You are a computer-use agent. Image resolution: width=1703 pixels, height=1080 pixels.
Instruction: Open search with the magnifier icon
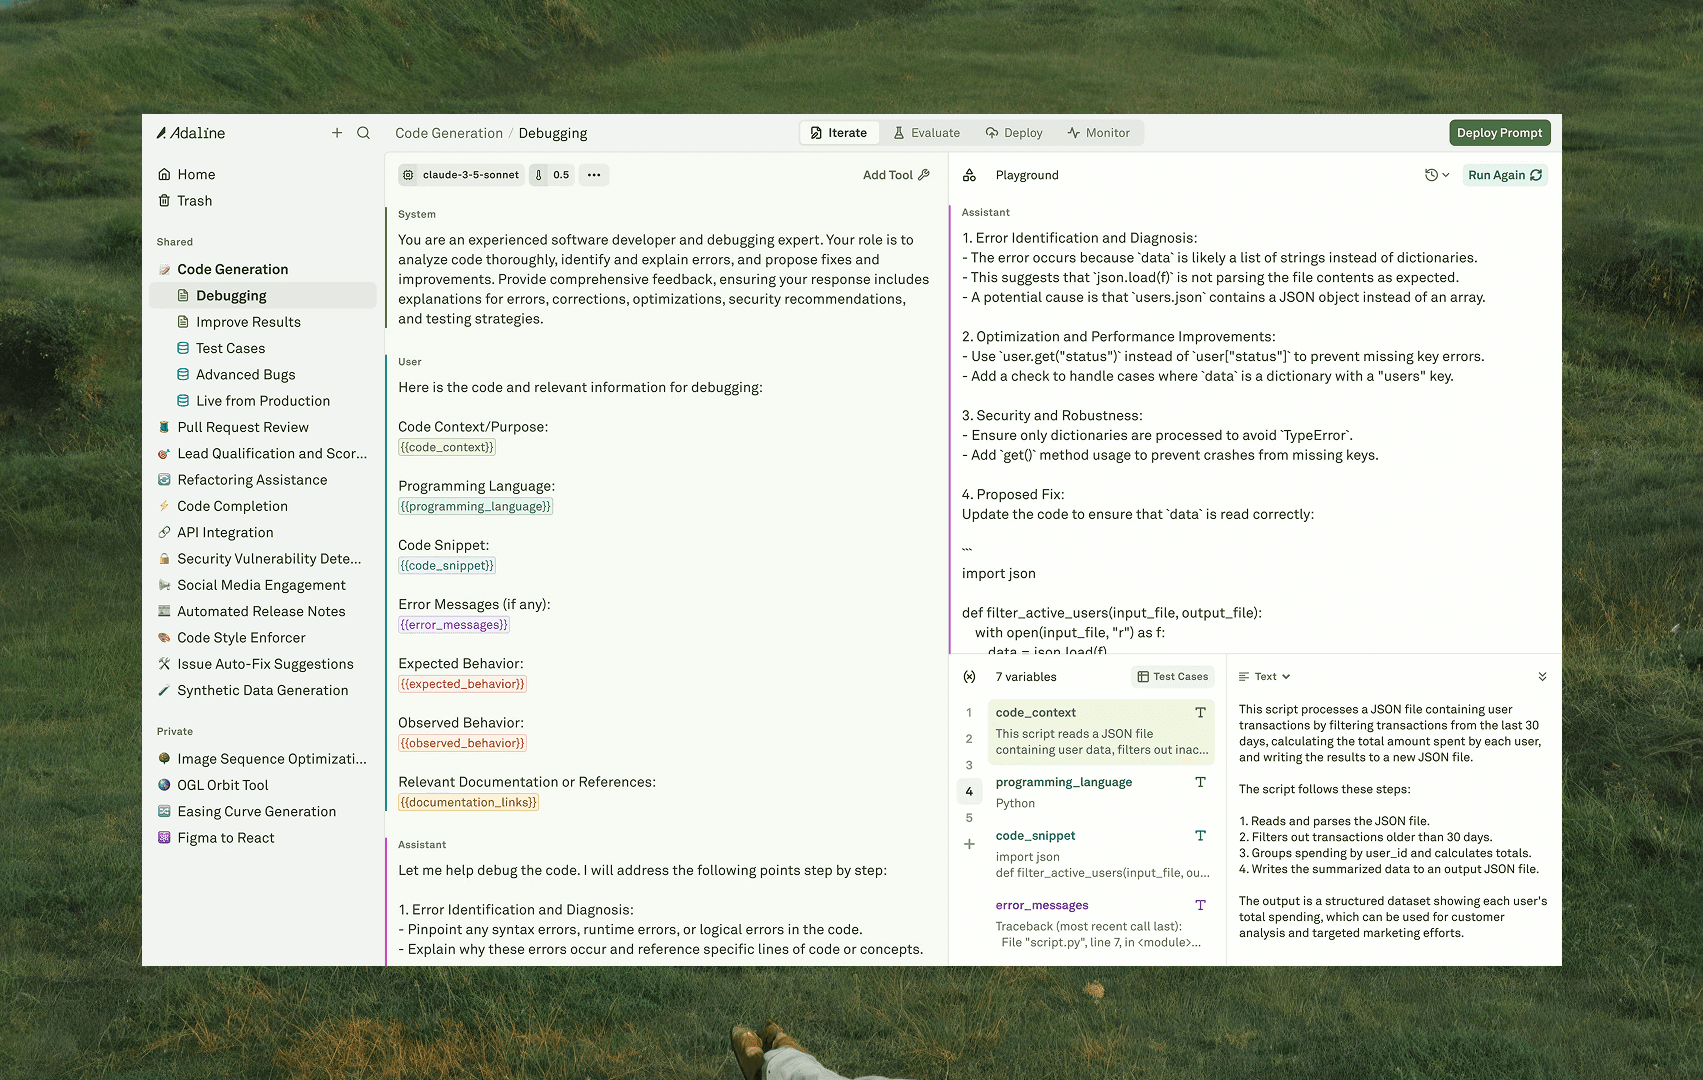click(x=364, y=133)
